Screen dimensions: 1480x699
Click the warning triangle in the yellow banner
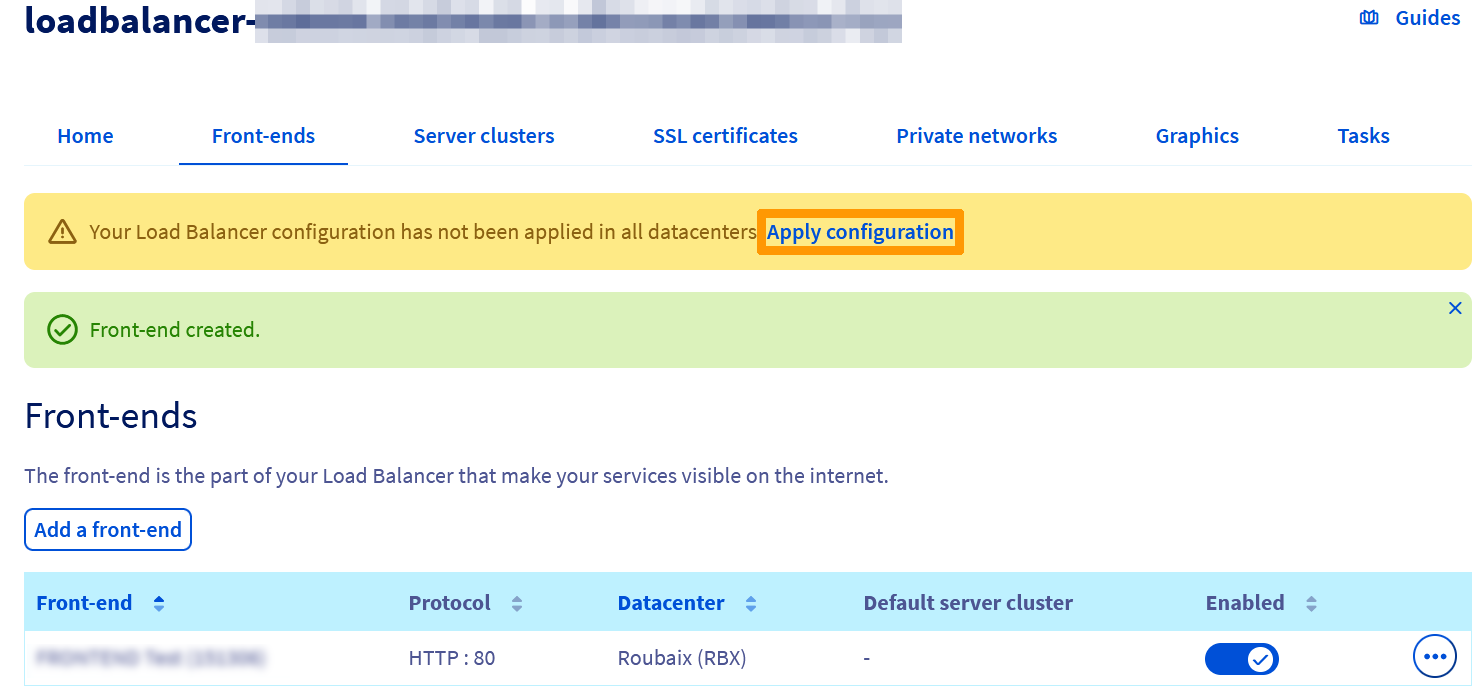pyautogui.click(x=62, y=231)
